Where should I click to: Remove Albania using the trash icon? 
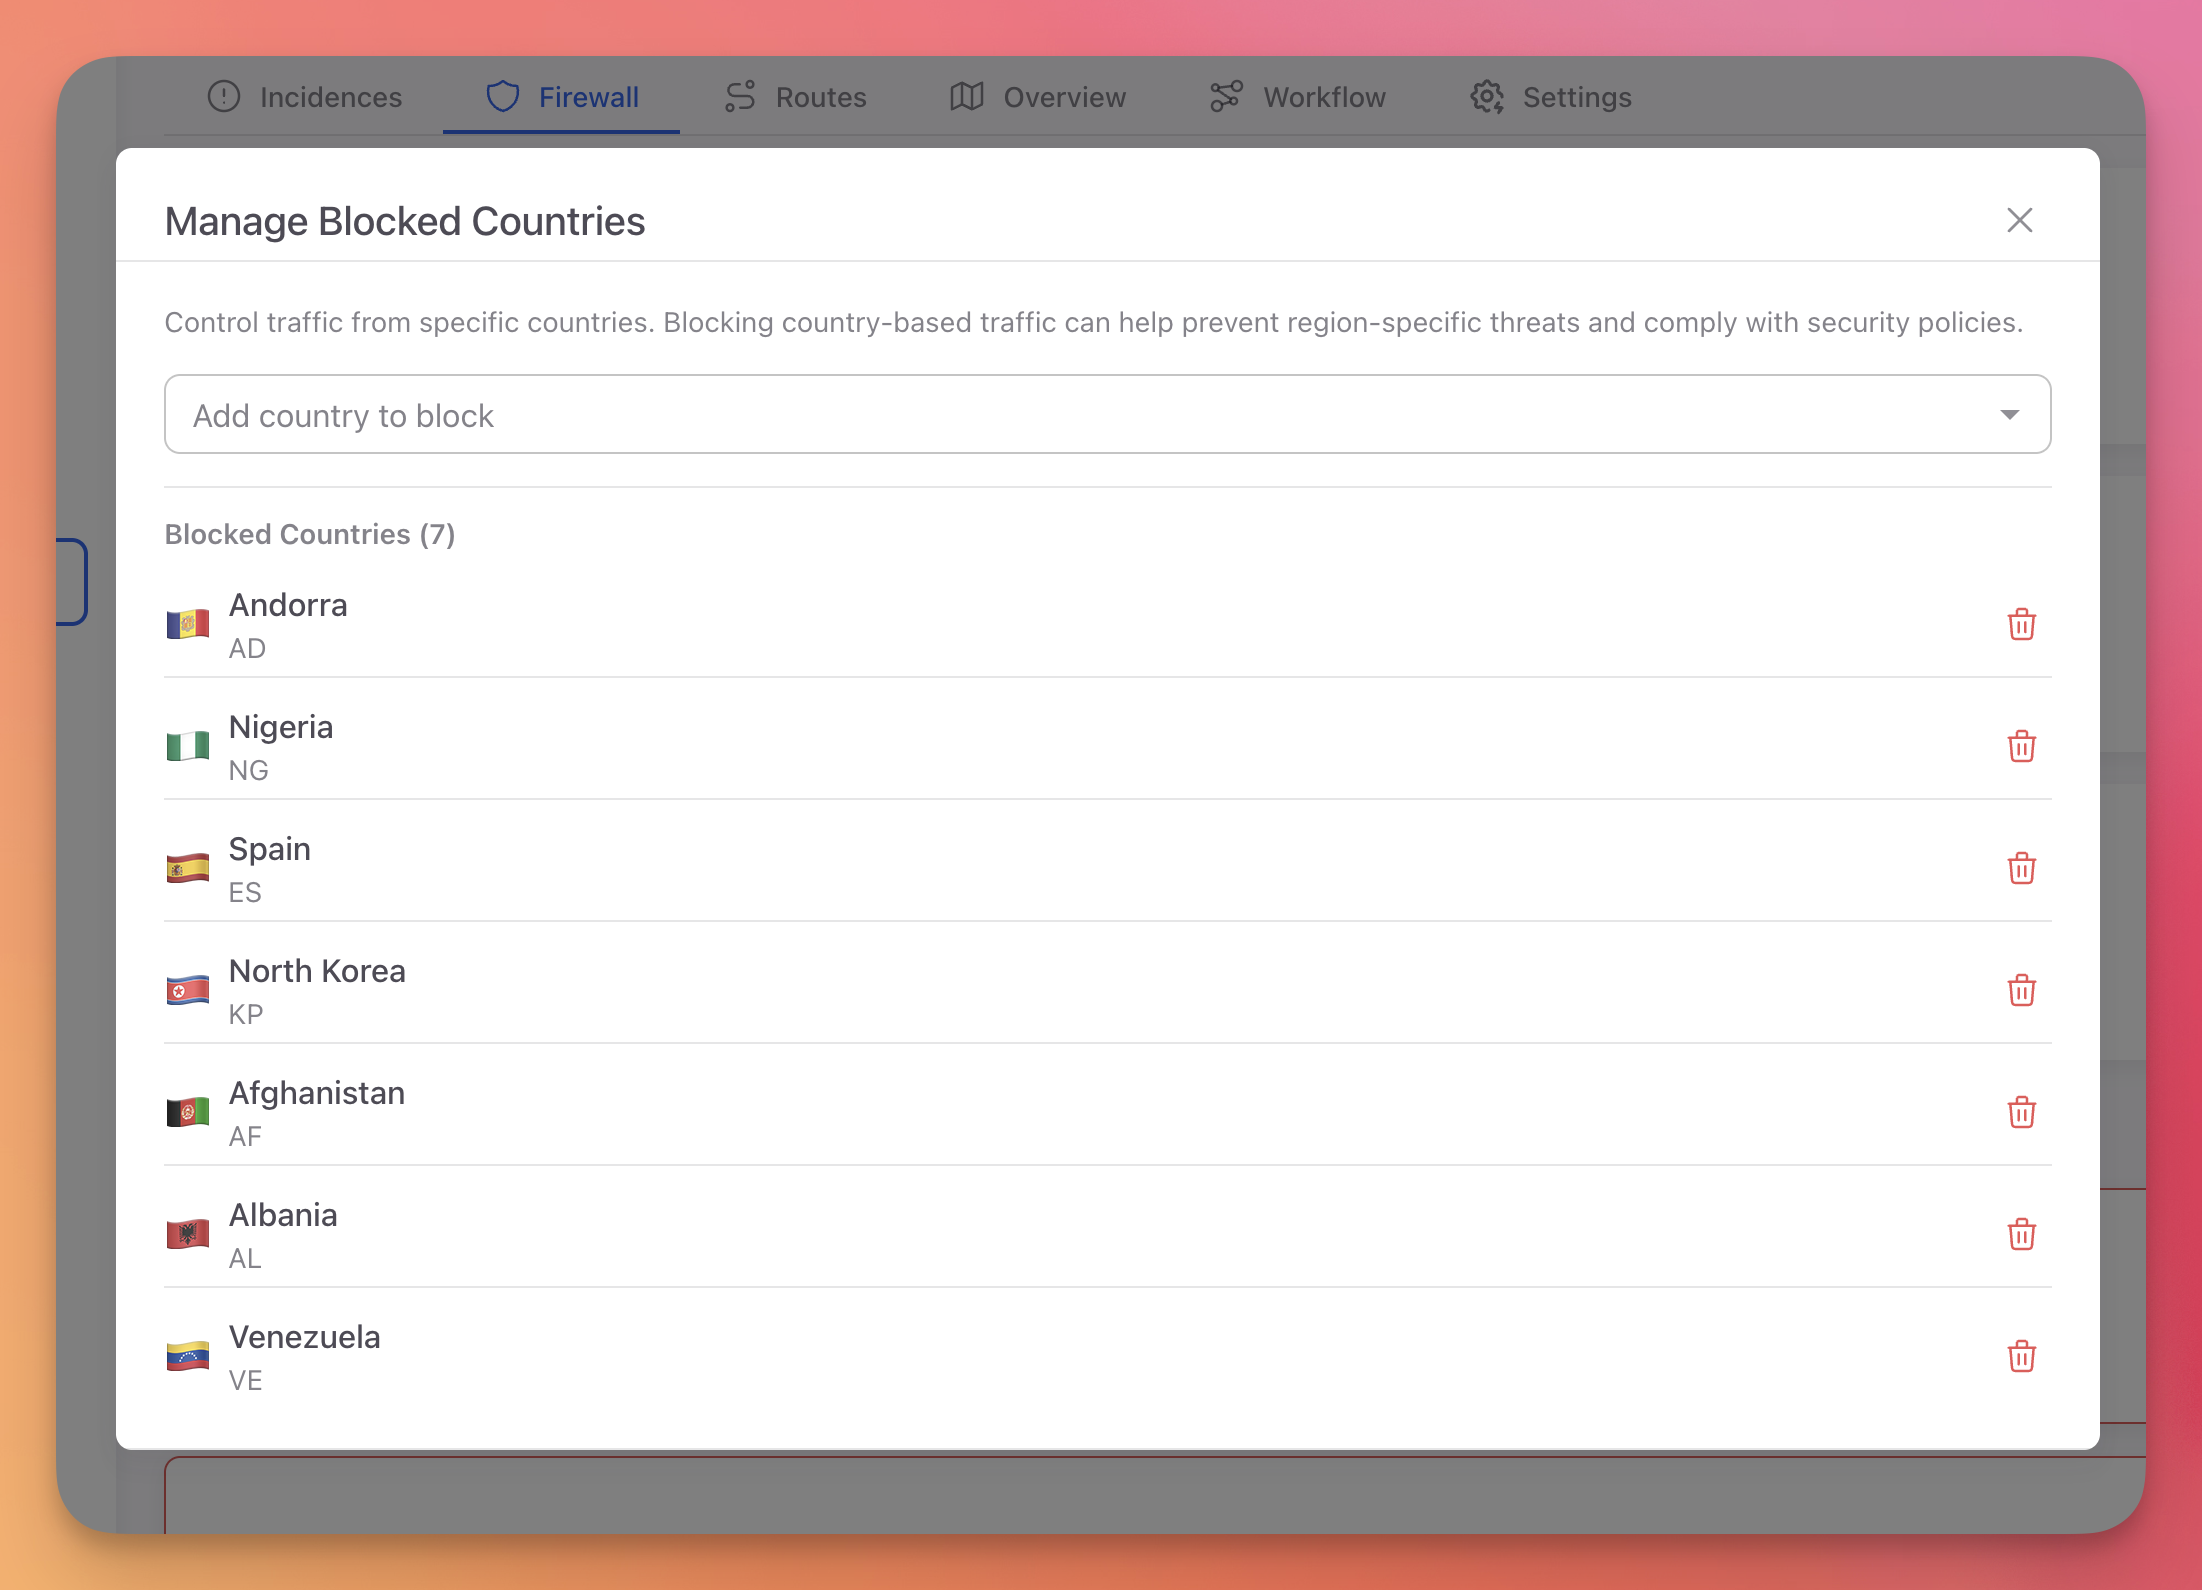(x=2022, y=1235)
